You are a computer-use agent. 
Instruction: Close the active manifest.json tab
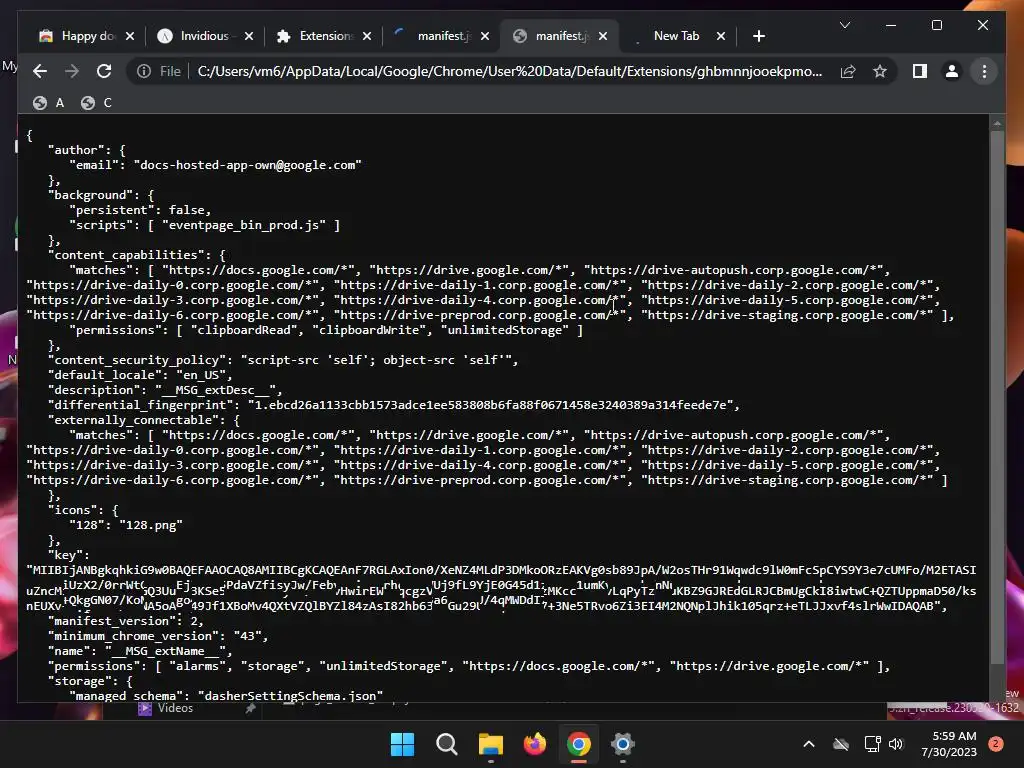click(x=603, y=36)
